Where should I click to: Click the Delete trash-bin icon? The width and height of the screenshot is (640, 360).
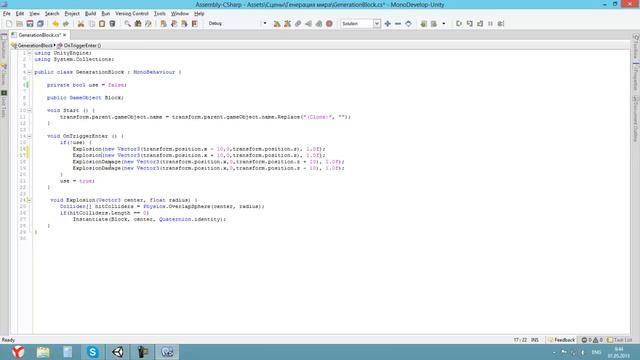[112, 24]
